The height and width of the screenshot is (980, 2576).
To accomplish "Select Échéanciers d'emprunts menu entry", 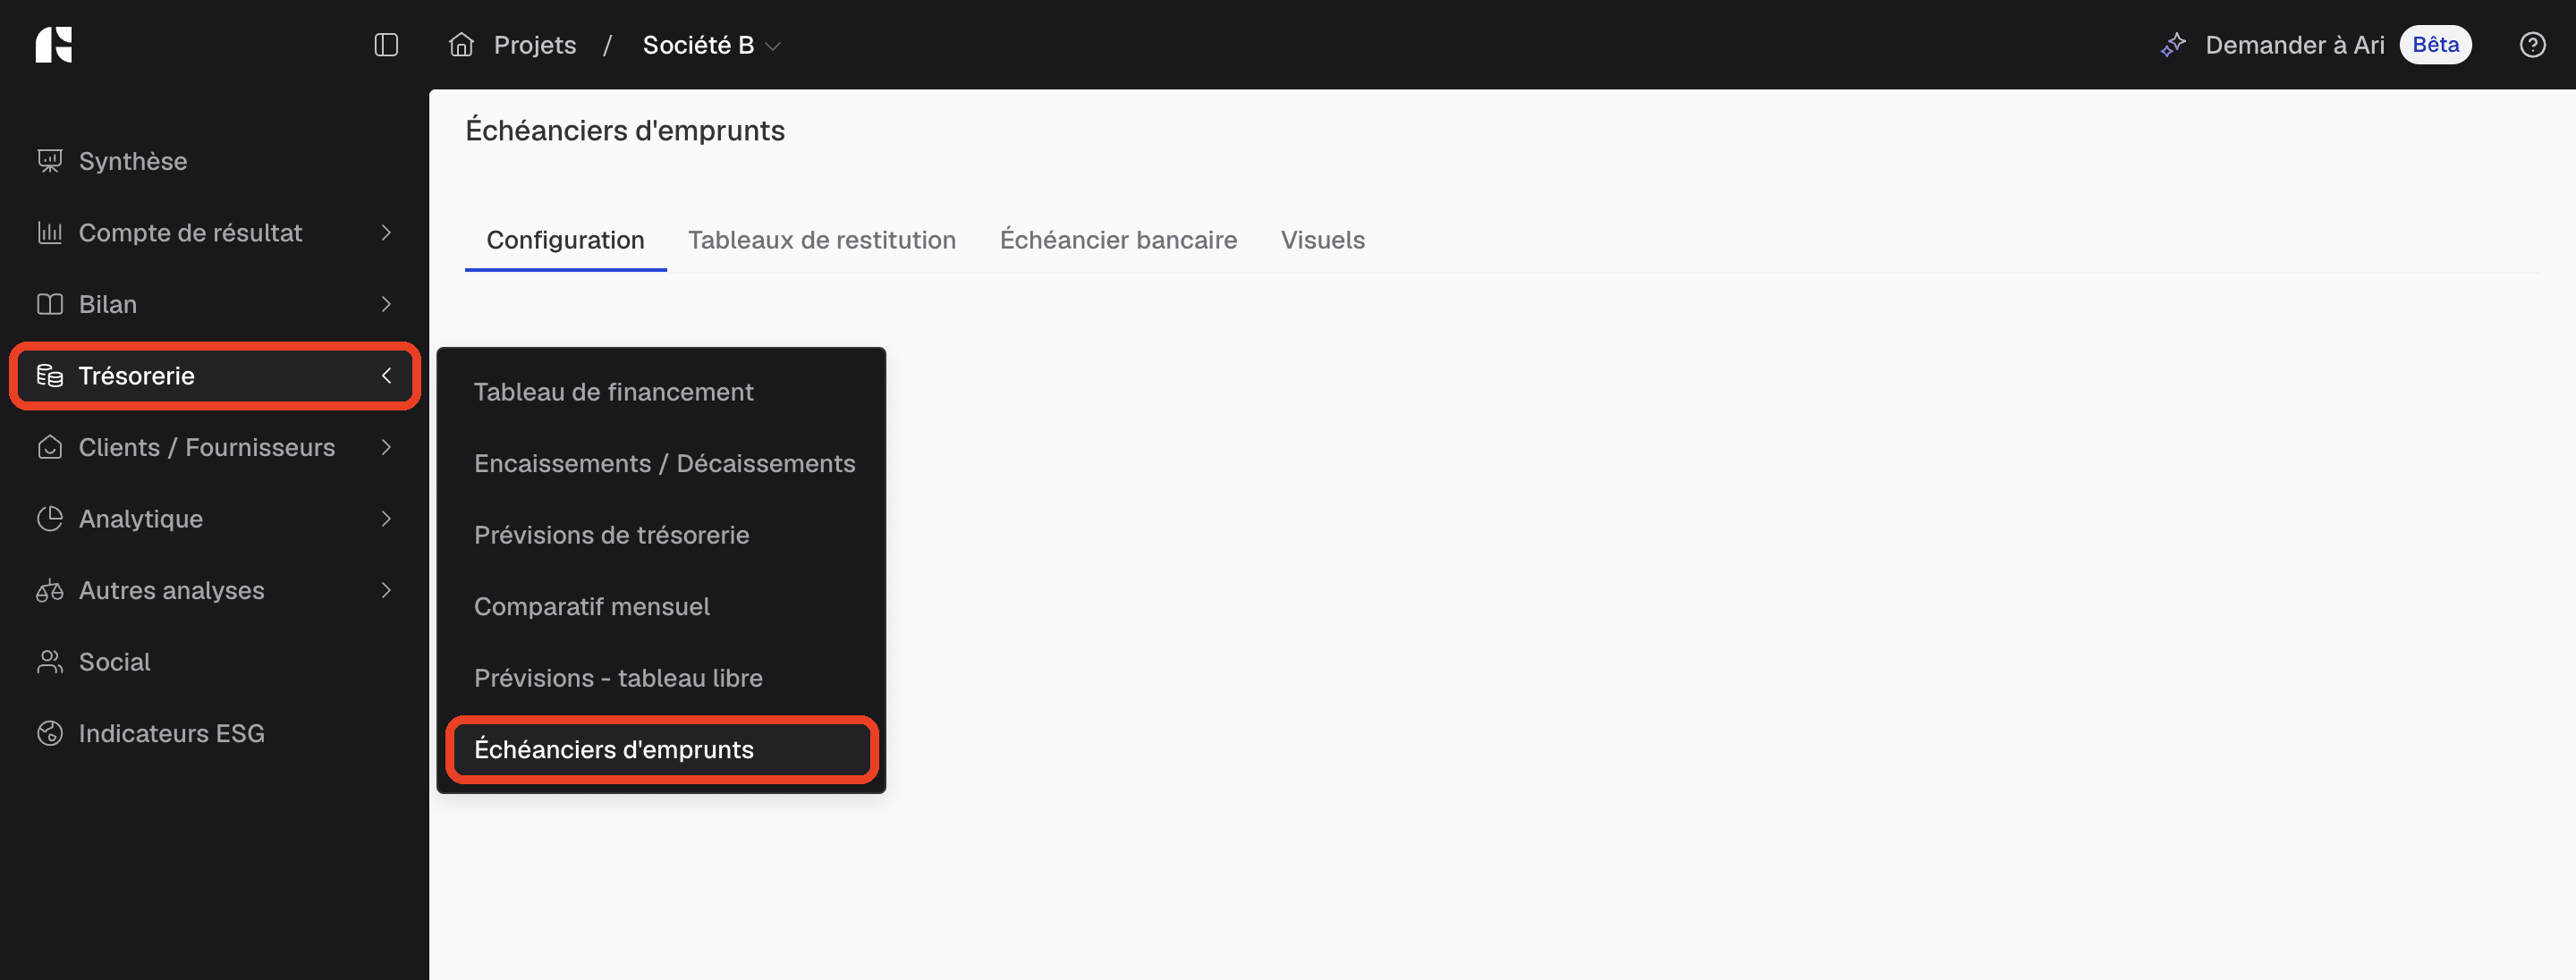I will [661, 750].
